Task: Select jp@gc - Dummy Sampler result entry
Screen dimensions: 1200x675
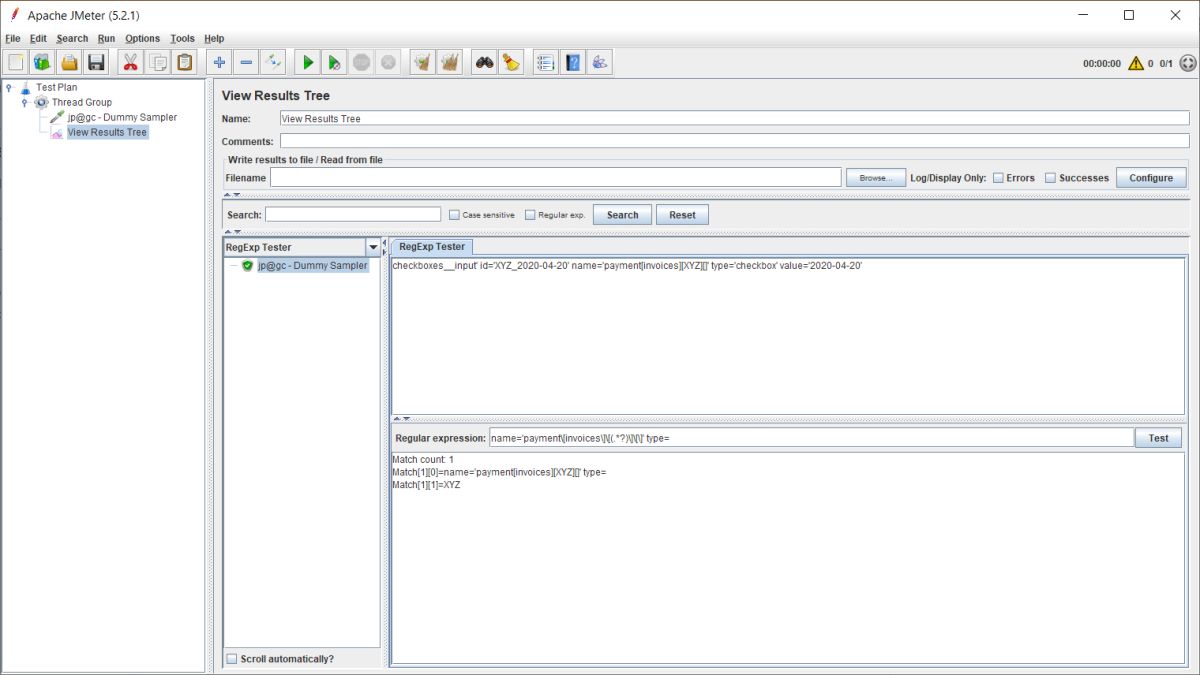Action: coord(312,266)
